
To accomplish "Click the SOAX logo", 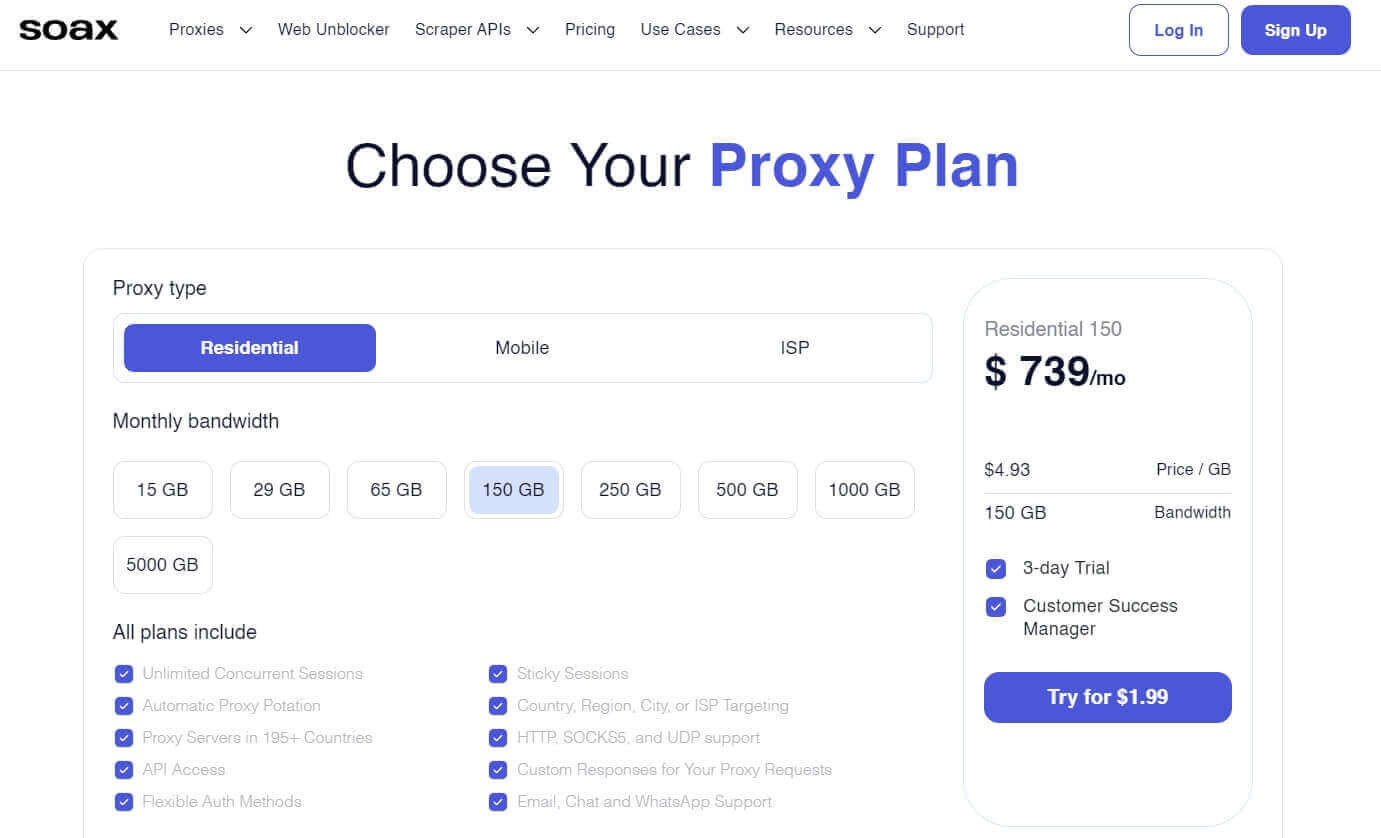I will pos(68,30).
